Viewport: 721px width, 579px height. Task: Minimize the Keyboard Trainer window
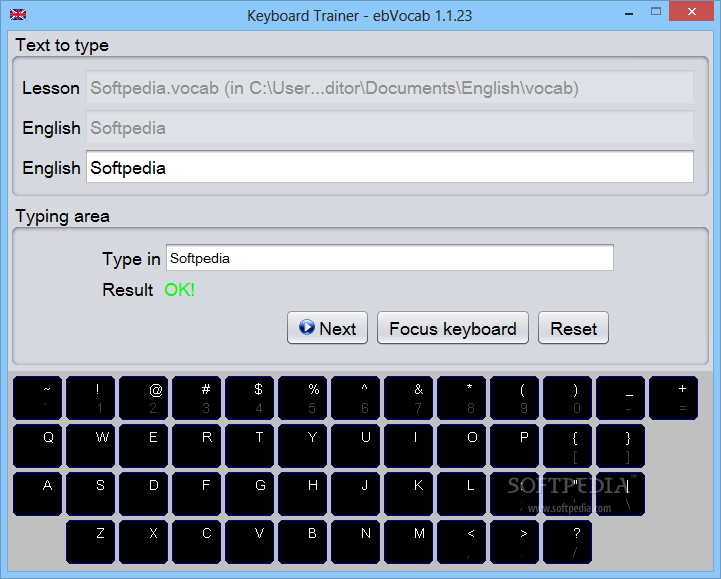coord(629,14)
